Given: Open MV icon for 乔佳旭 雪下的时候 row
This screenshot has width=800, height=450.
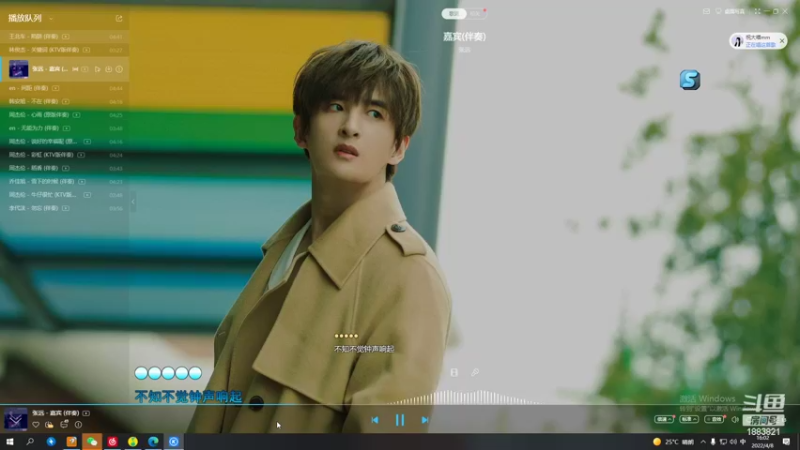Looking at the screenshot, I should click(82, 182).
